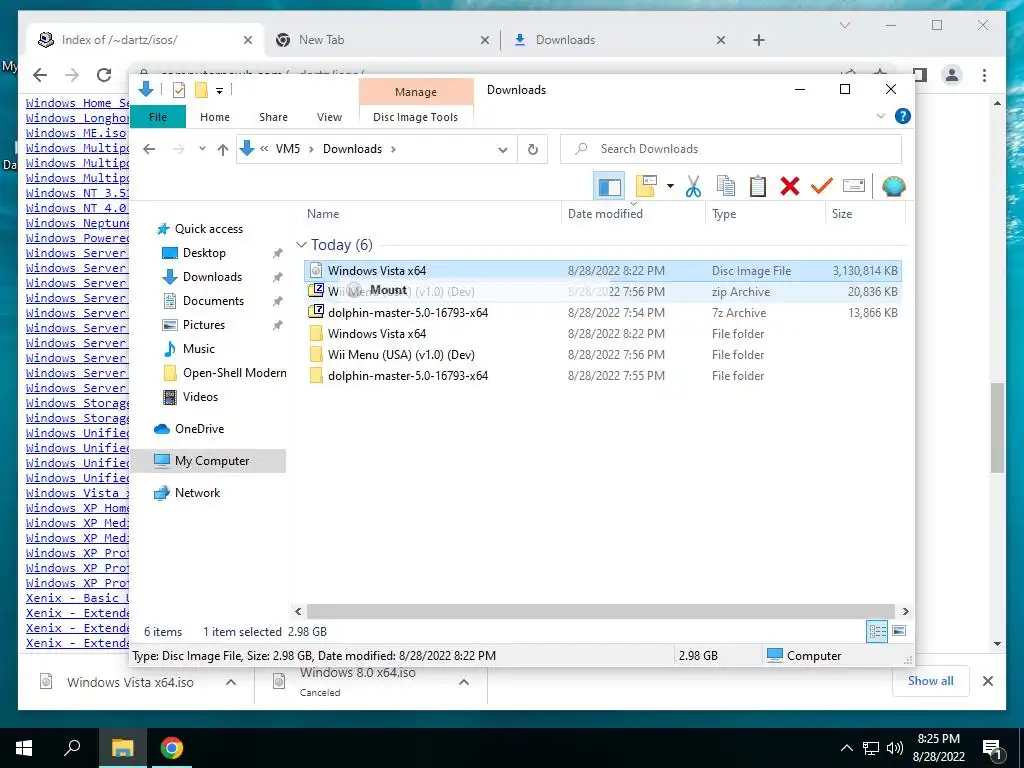This screenshot has height=768, width=1024.
Task: Open Music in navigation pane
Action: pos(199,349)
